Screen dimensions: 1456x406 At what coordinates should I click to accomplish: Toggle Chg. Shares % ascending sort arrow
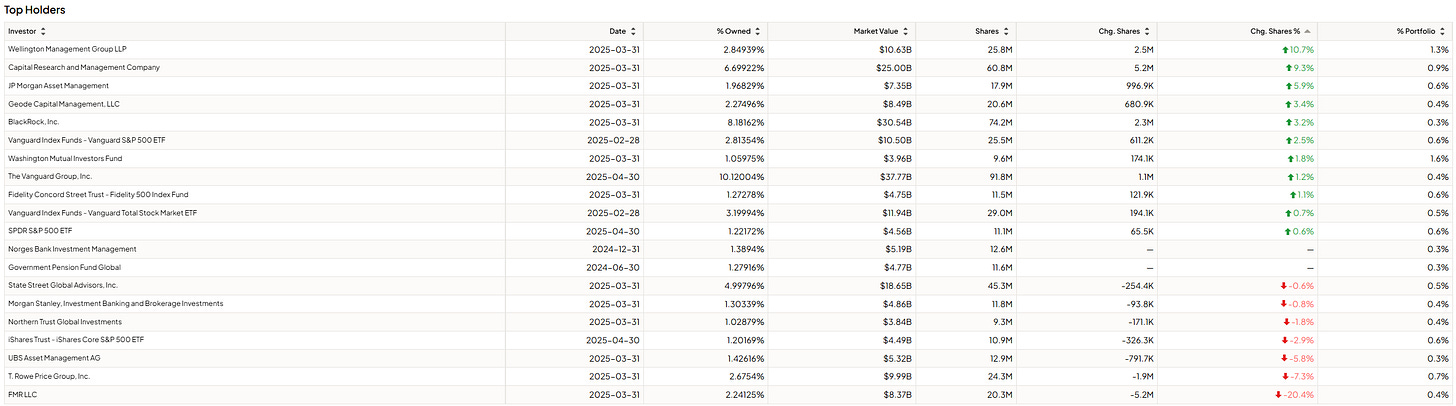pyautogui.click(x=1308, y=32)
